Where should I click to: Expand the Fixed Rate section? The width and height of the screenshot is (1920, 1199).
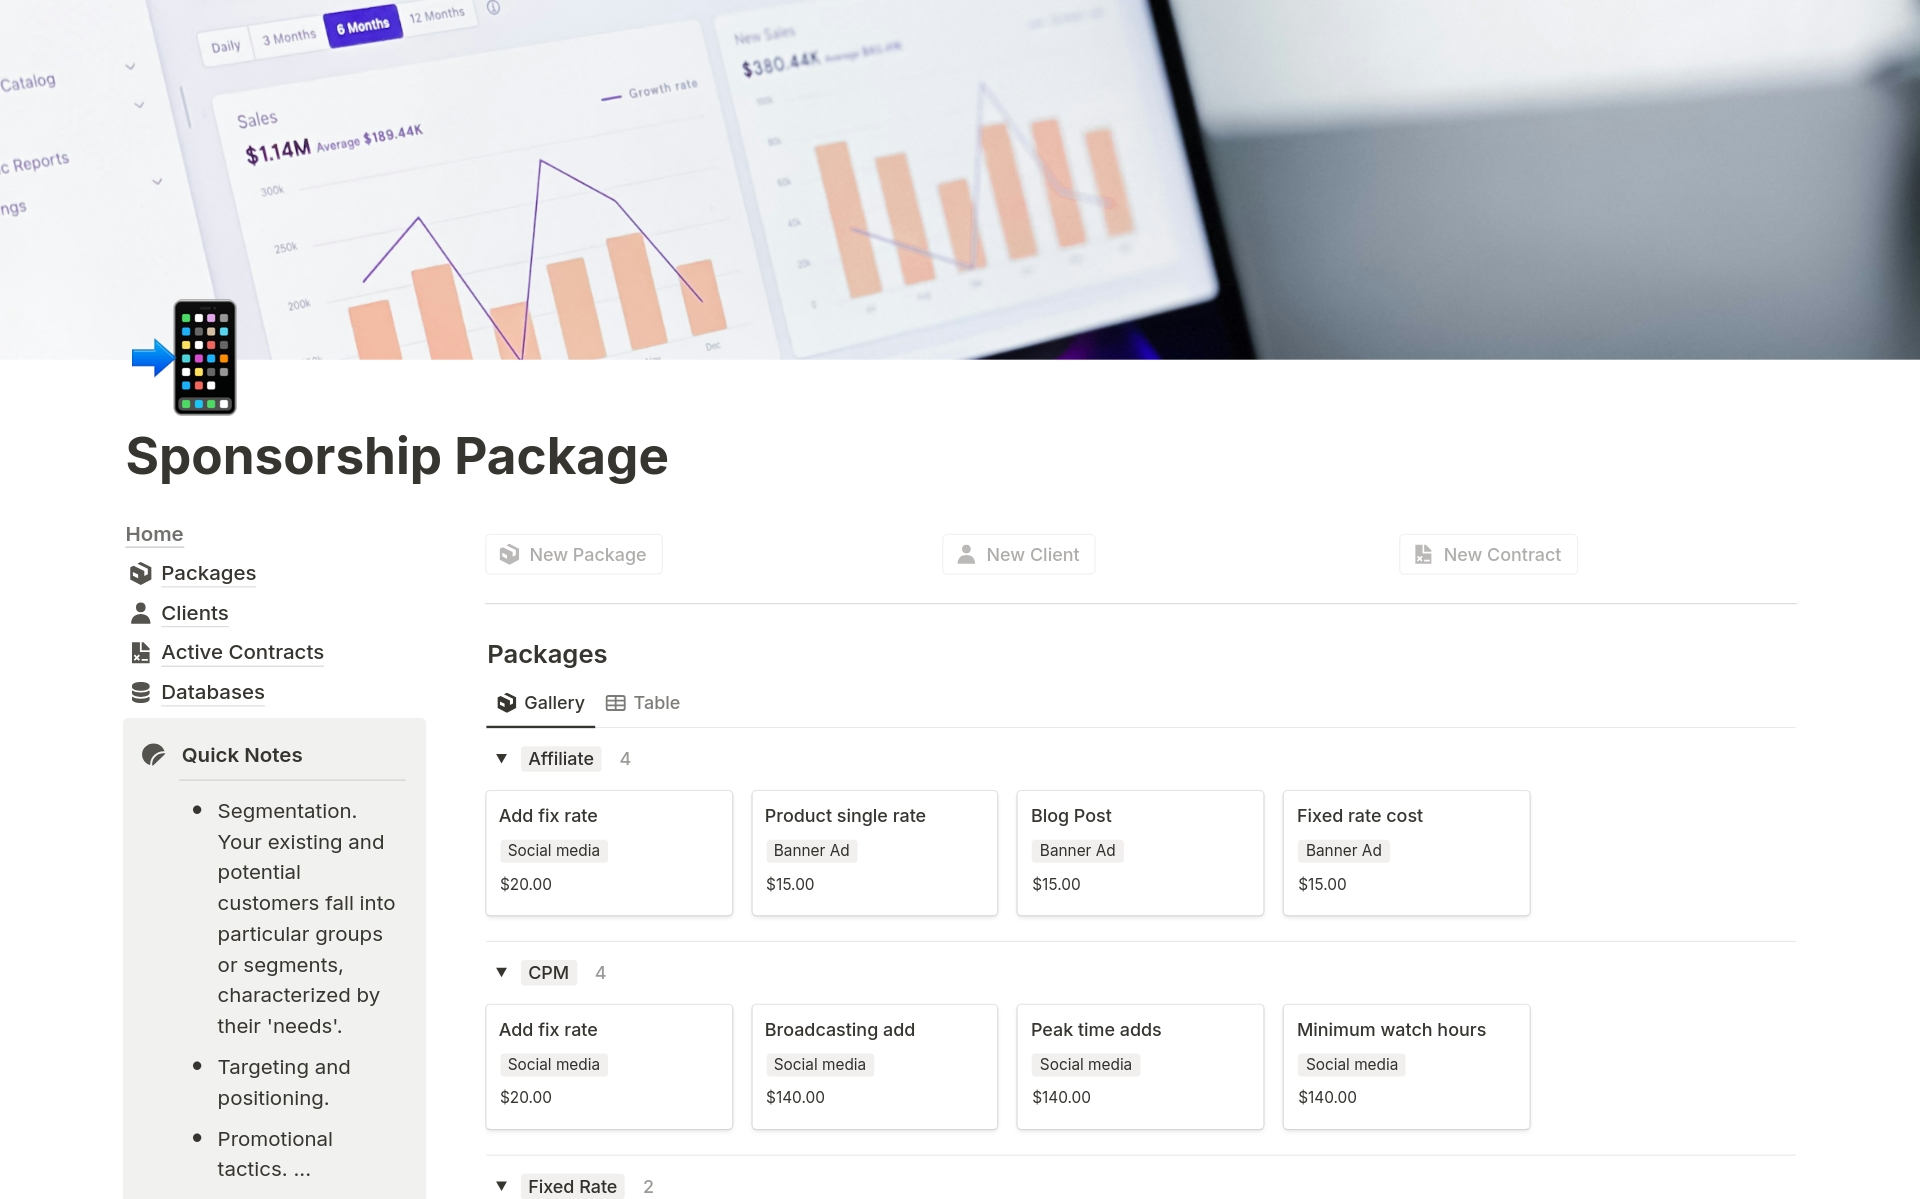click(x=503, y=1185)
